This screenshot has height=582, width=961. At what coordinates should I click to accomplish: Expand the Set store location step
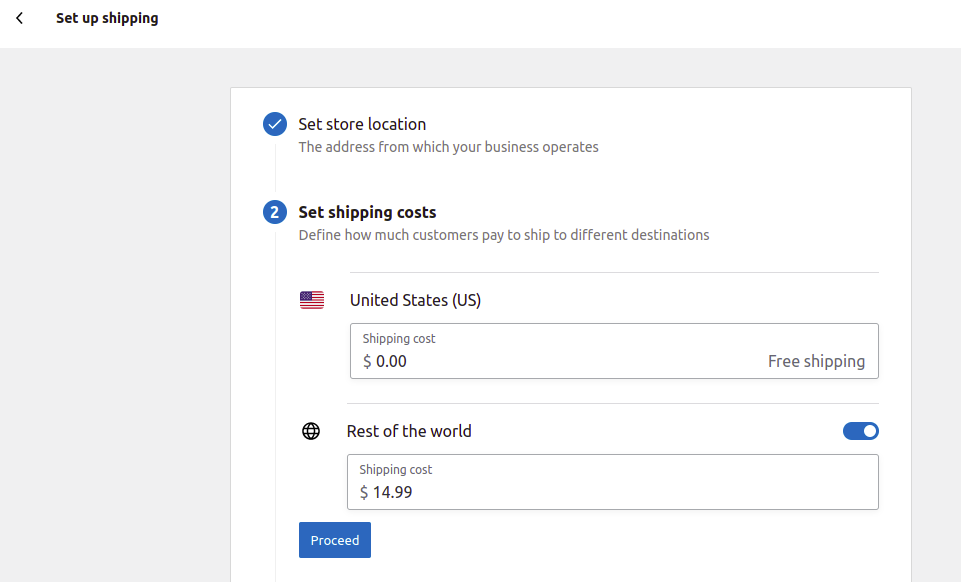point(362,124)
